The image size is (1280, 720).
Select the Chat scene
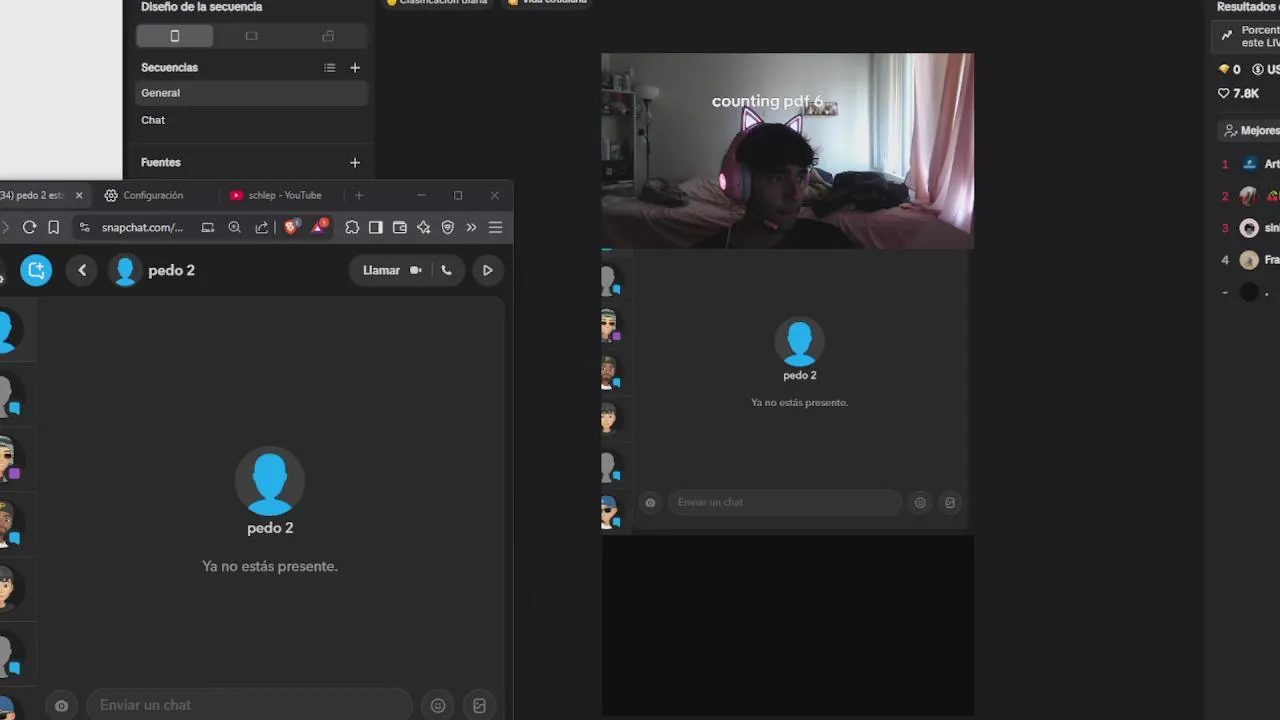pos(251,120)
